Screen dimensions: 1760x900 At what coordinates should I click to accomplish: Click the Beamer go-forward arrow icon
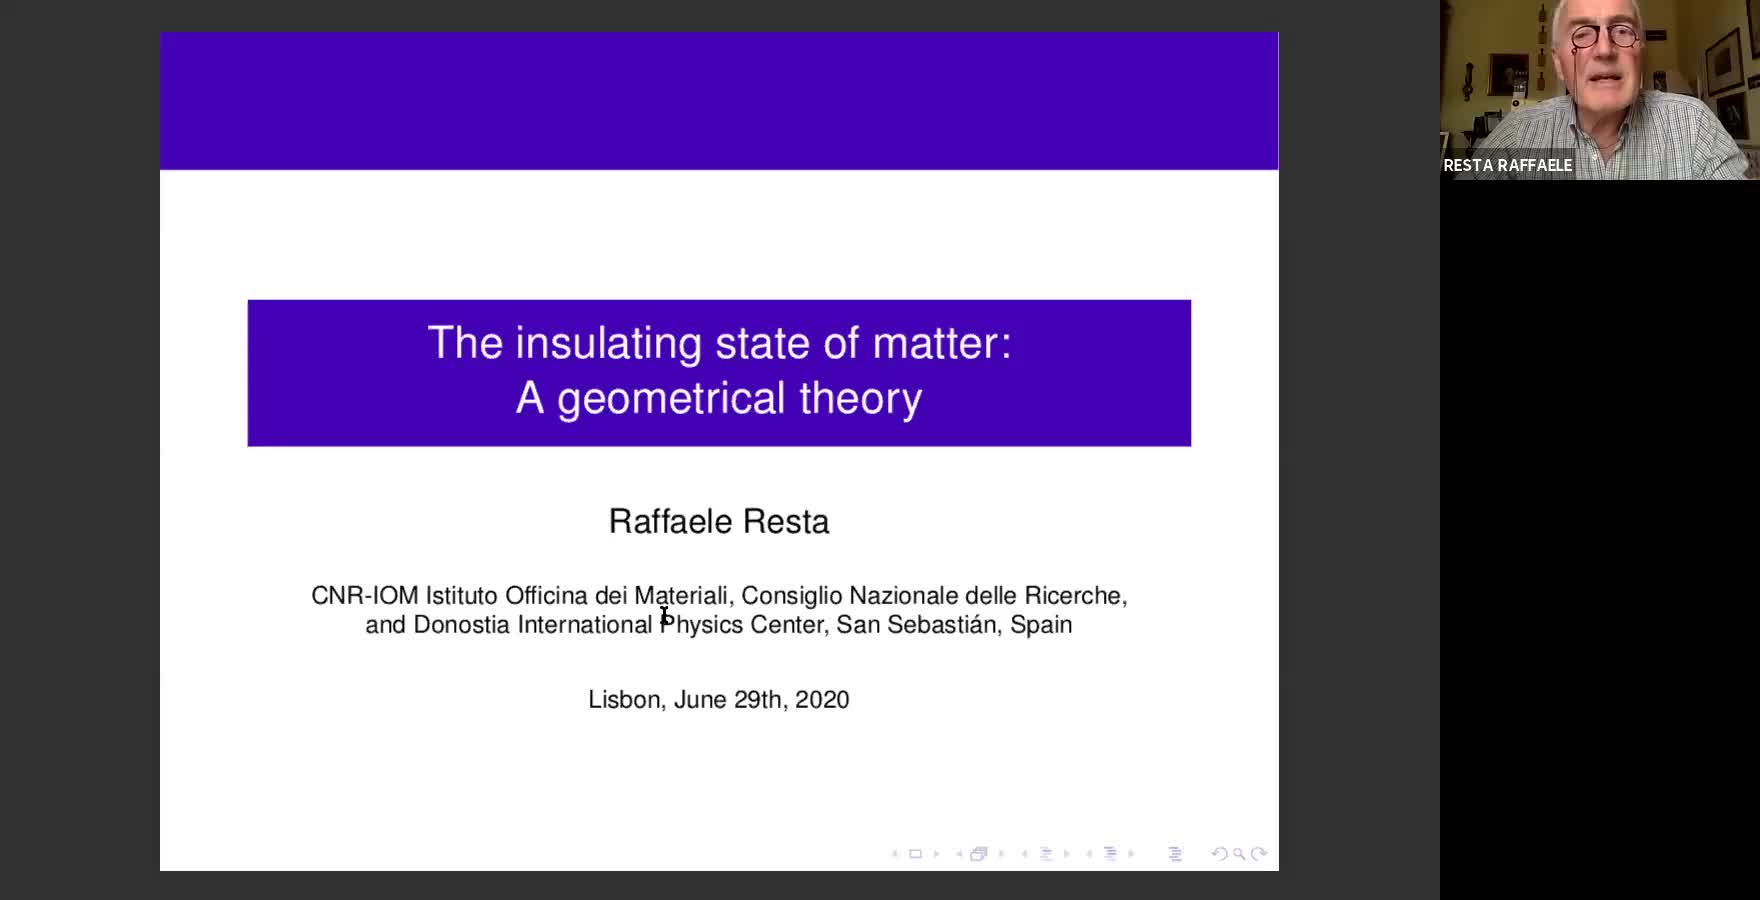1259,854
